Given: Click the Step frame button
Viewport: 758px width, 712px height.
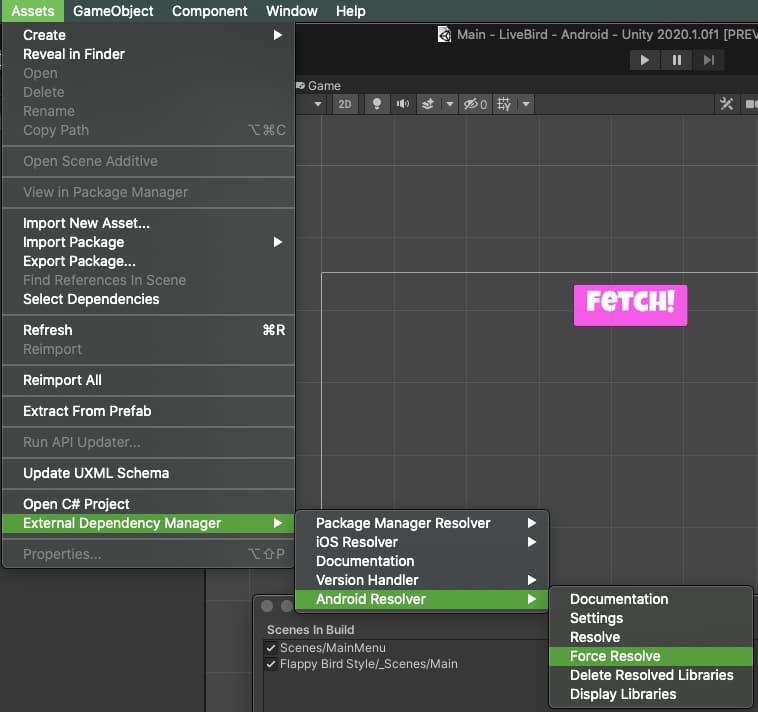Looking at the screenshot, I should tap(709, 60).
